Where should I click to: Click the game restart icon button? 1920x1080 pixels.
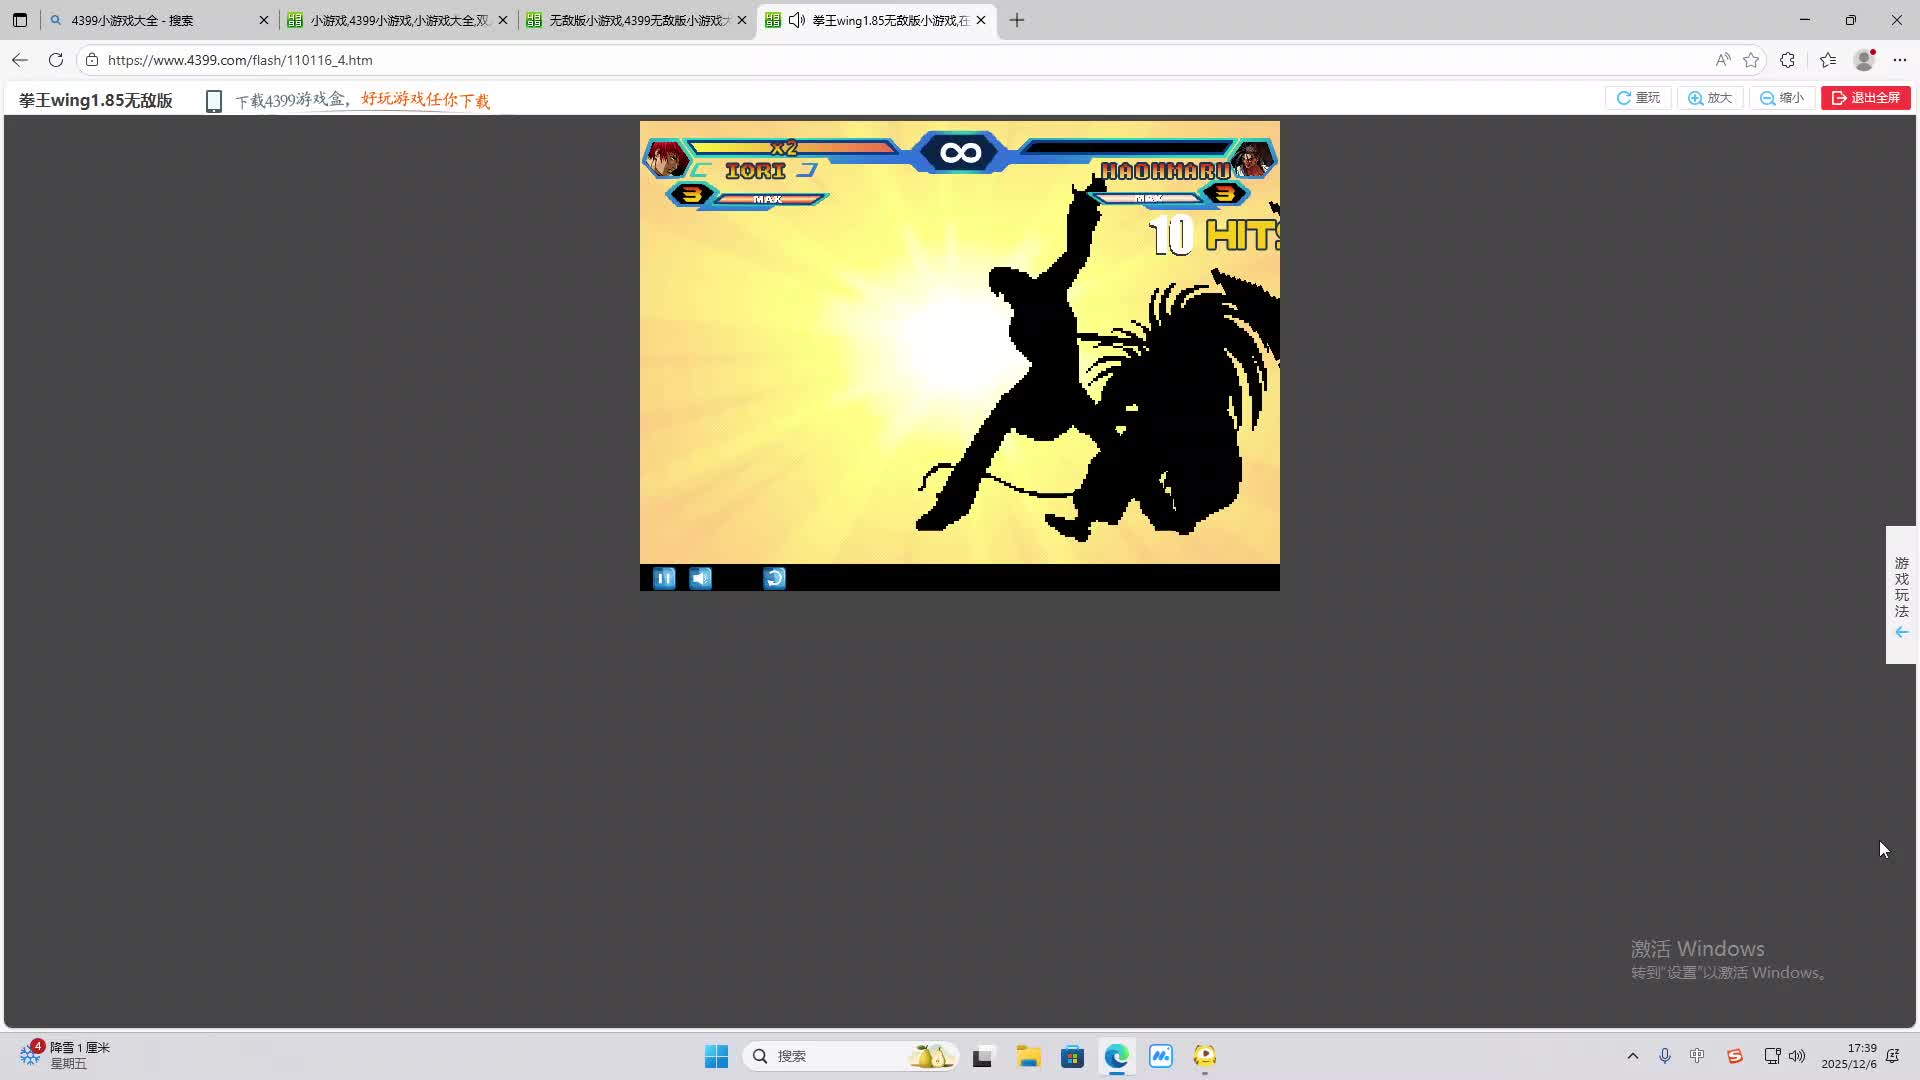(774, 578)
